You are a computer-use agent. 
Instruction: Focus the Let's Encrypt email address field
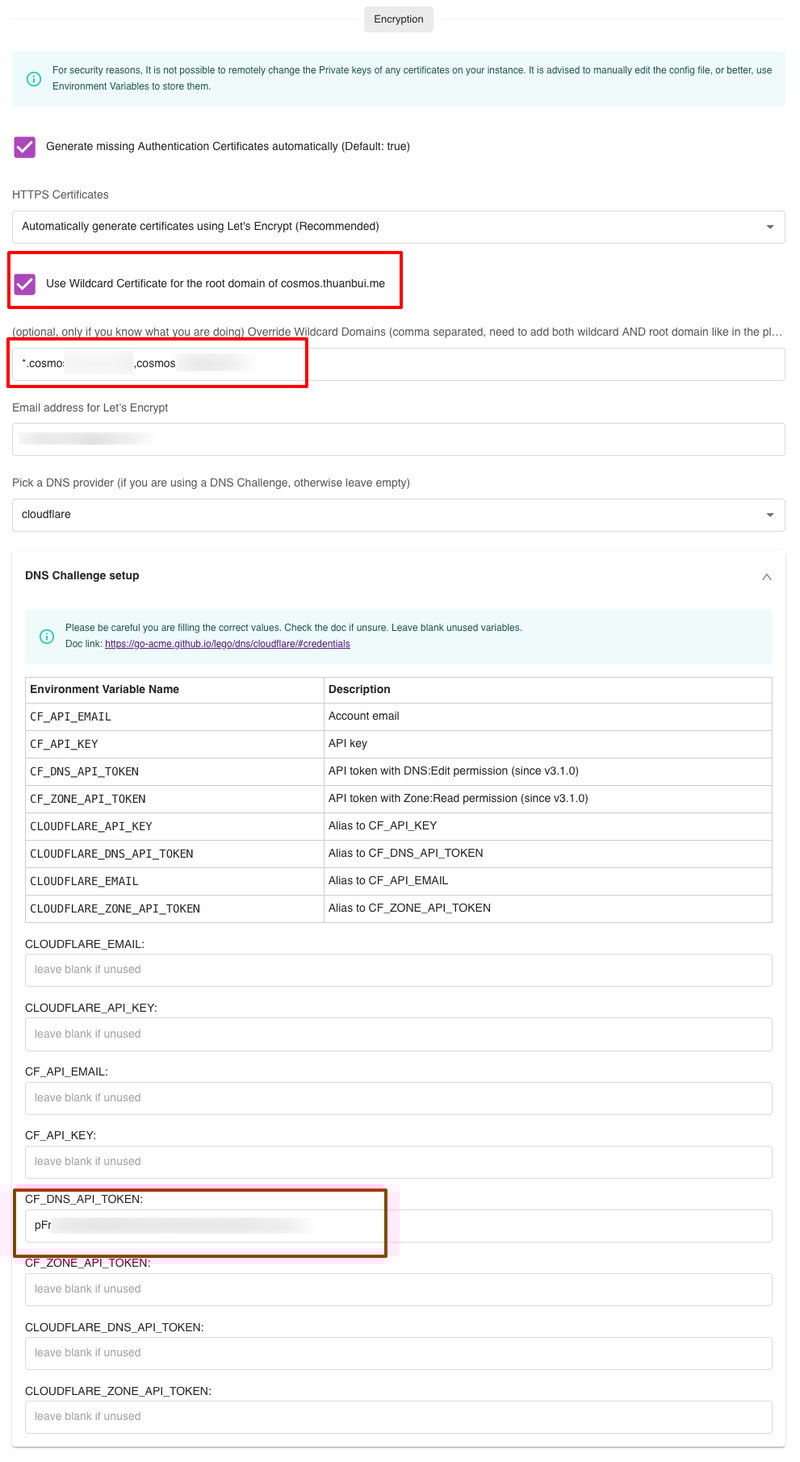coord(398,439)
